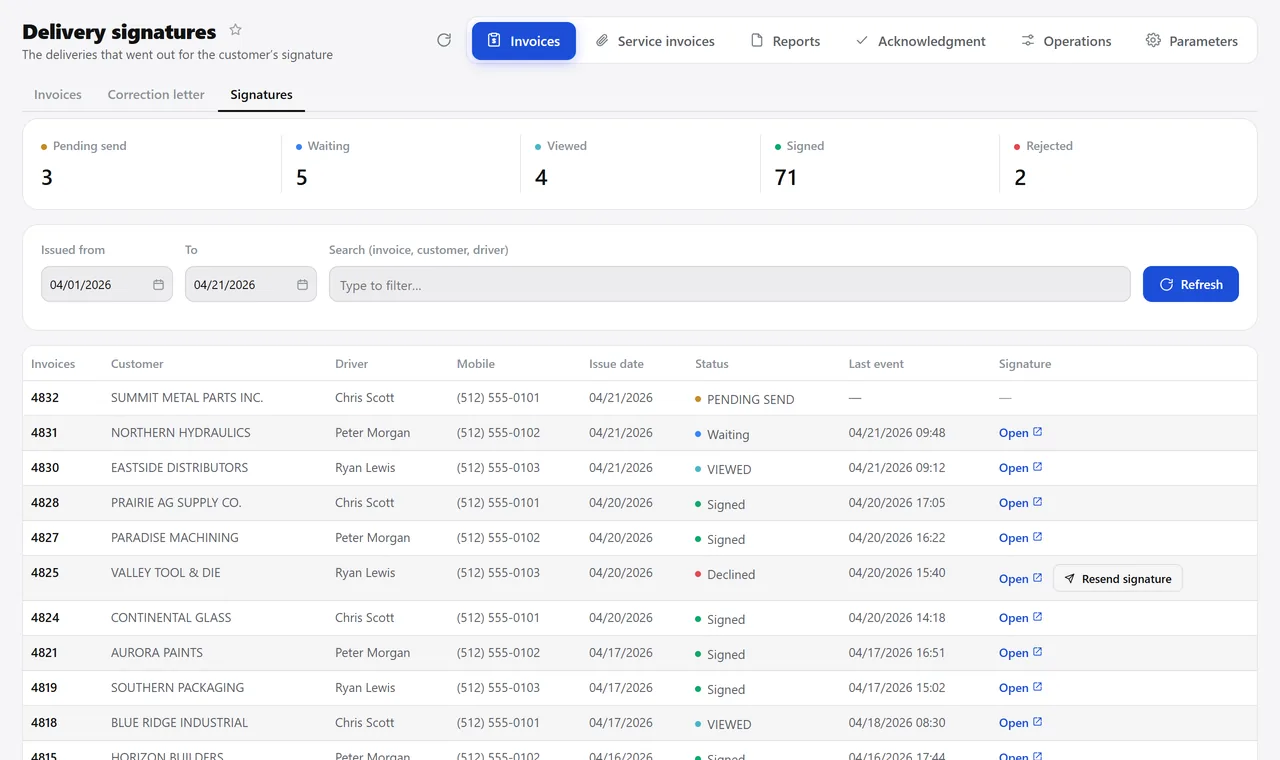Star the Delivery signatures page as favorite
The image size is (1280, 760).
tap(235, 30)
